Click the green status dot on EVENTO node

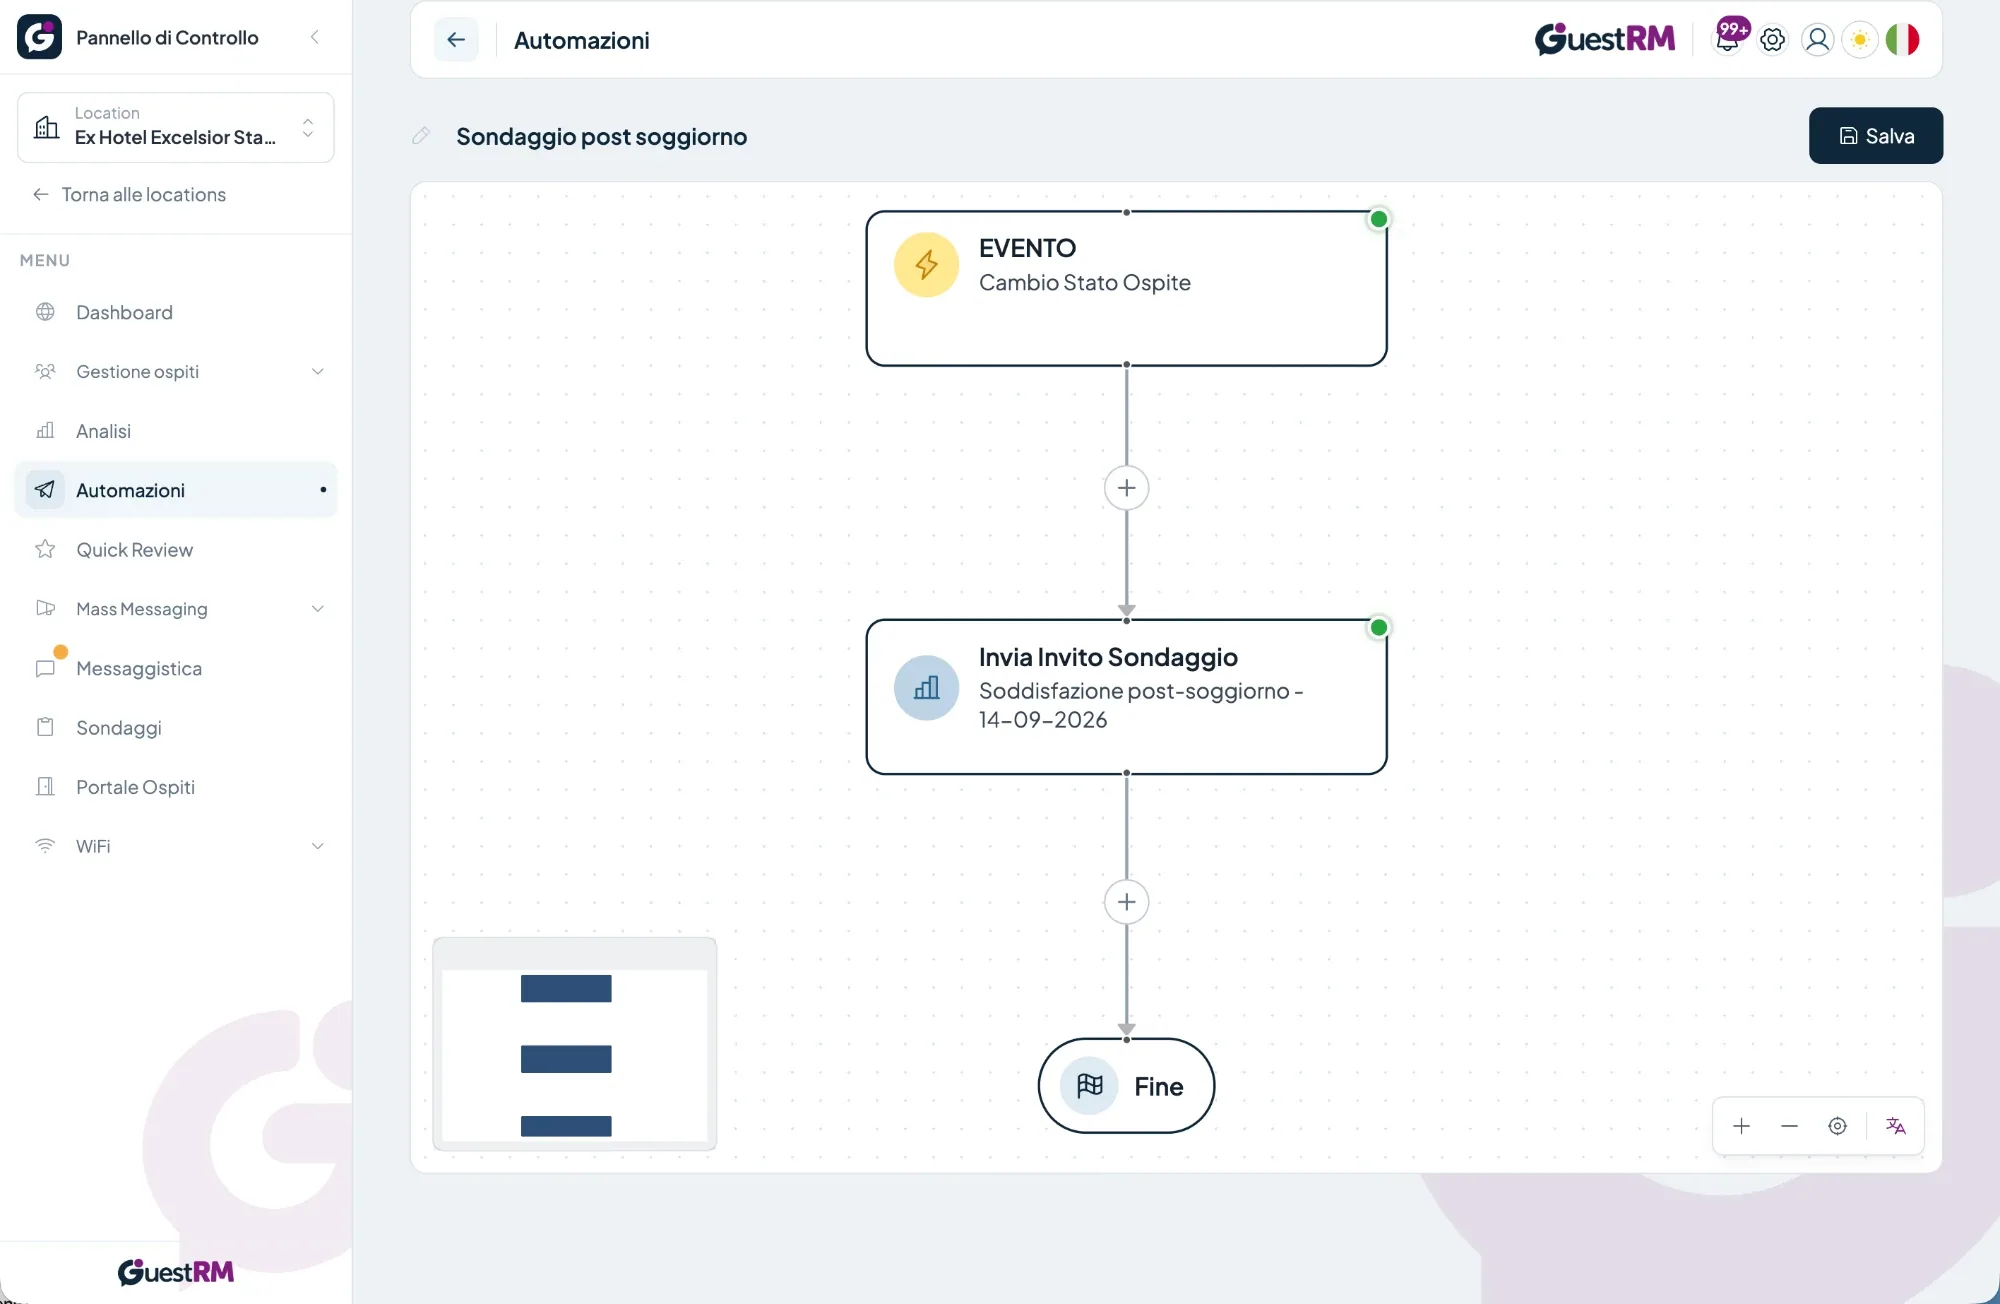(x=1378, y=219)
